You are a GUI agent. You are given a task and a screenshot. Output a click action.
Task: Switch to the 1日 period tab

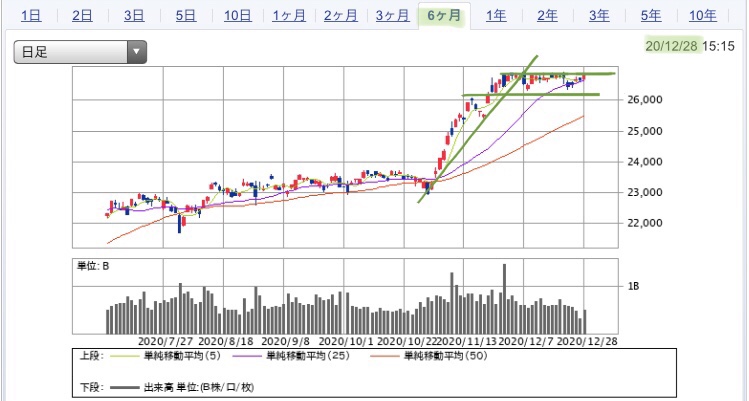[31, 16]
